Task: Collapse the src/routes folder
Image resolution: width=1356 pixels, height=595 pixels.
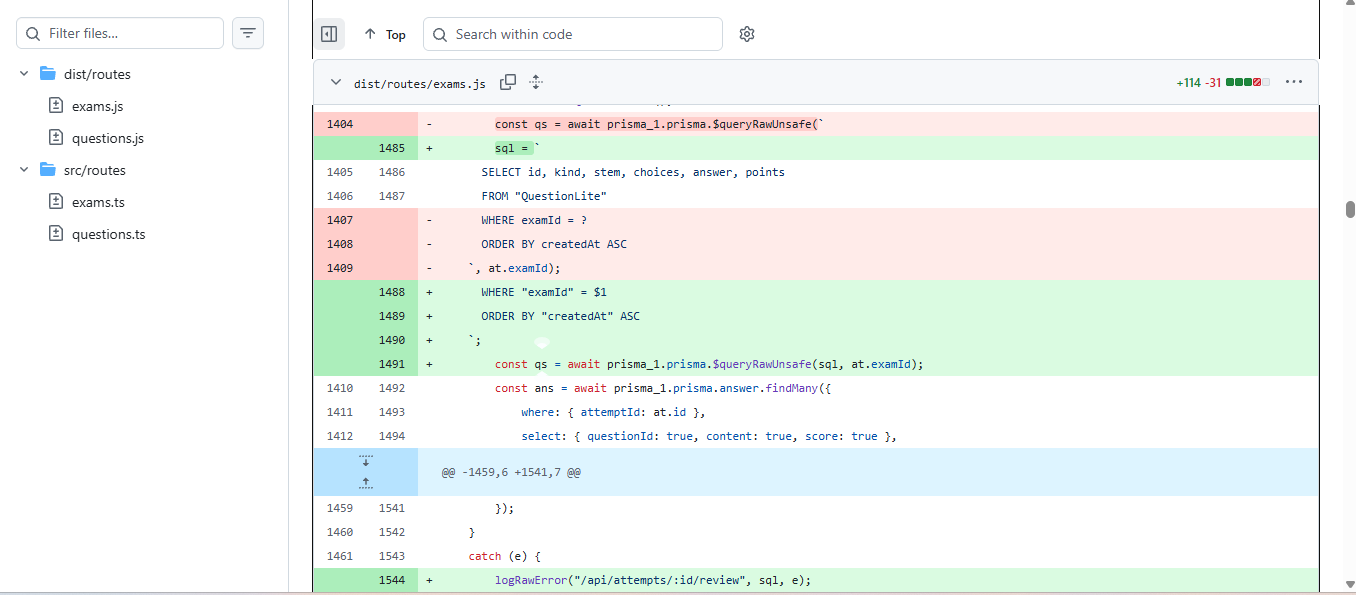Action: (24, 170)
